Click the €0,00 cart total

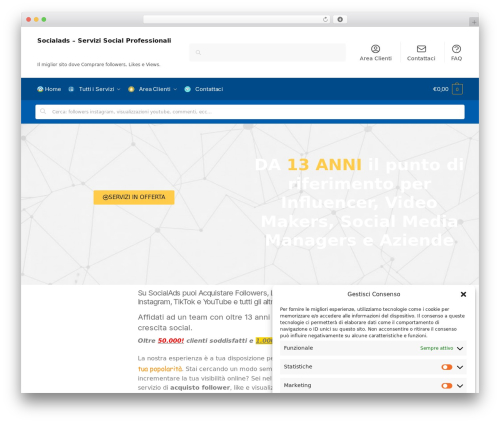(440, 89)
